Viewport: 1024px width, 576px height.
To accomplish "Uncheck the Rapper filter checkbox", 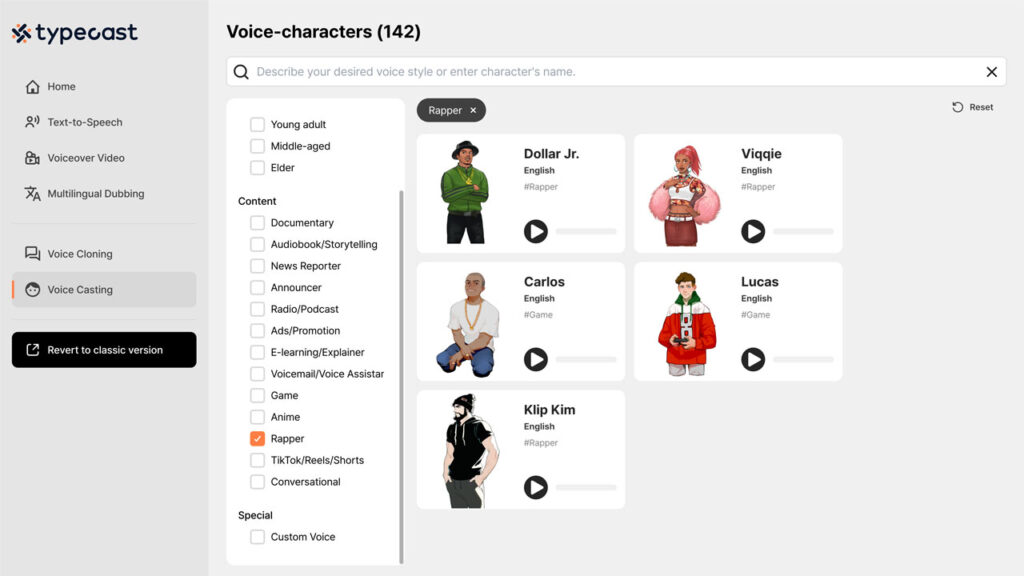I will (x=257, y=438).
